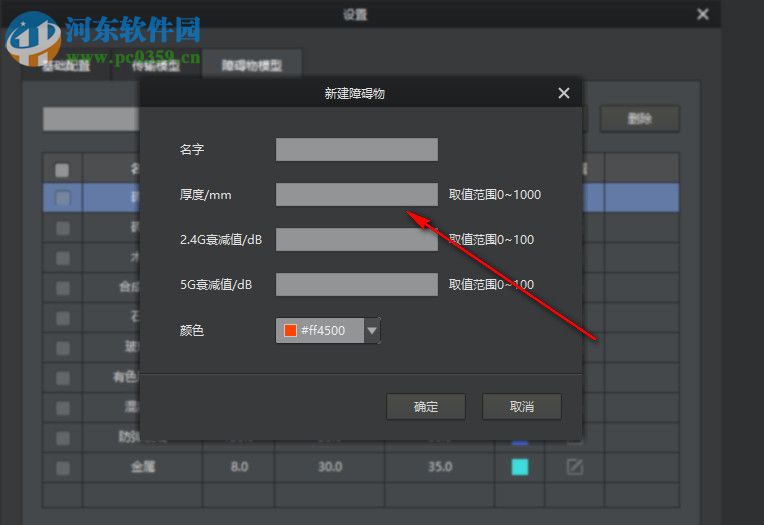Toggle the checkbox in the 有色 row
This screenshot has height=525, width=764.
(62, 378)
